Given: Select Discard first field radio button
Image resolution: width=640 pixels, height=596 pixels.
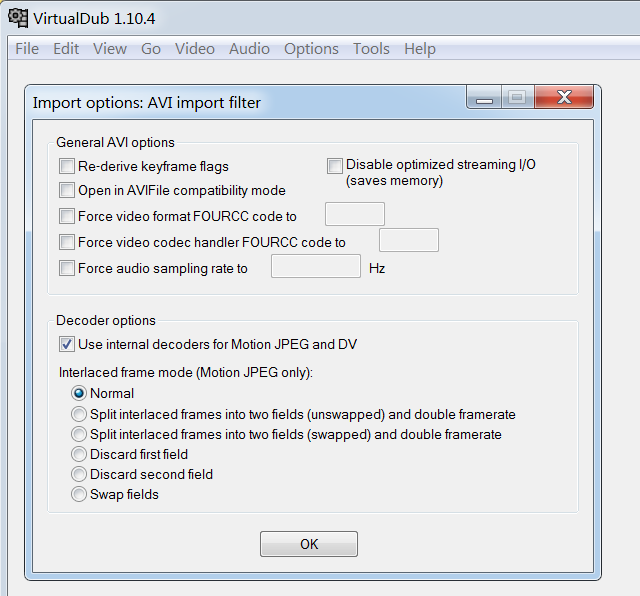Looking at the screenshot, I should pyautogui.click(x=79, y=454).
